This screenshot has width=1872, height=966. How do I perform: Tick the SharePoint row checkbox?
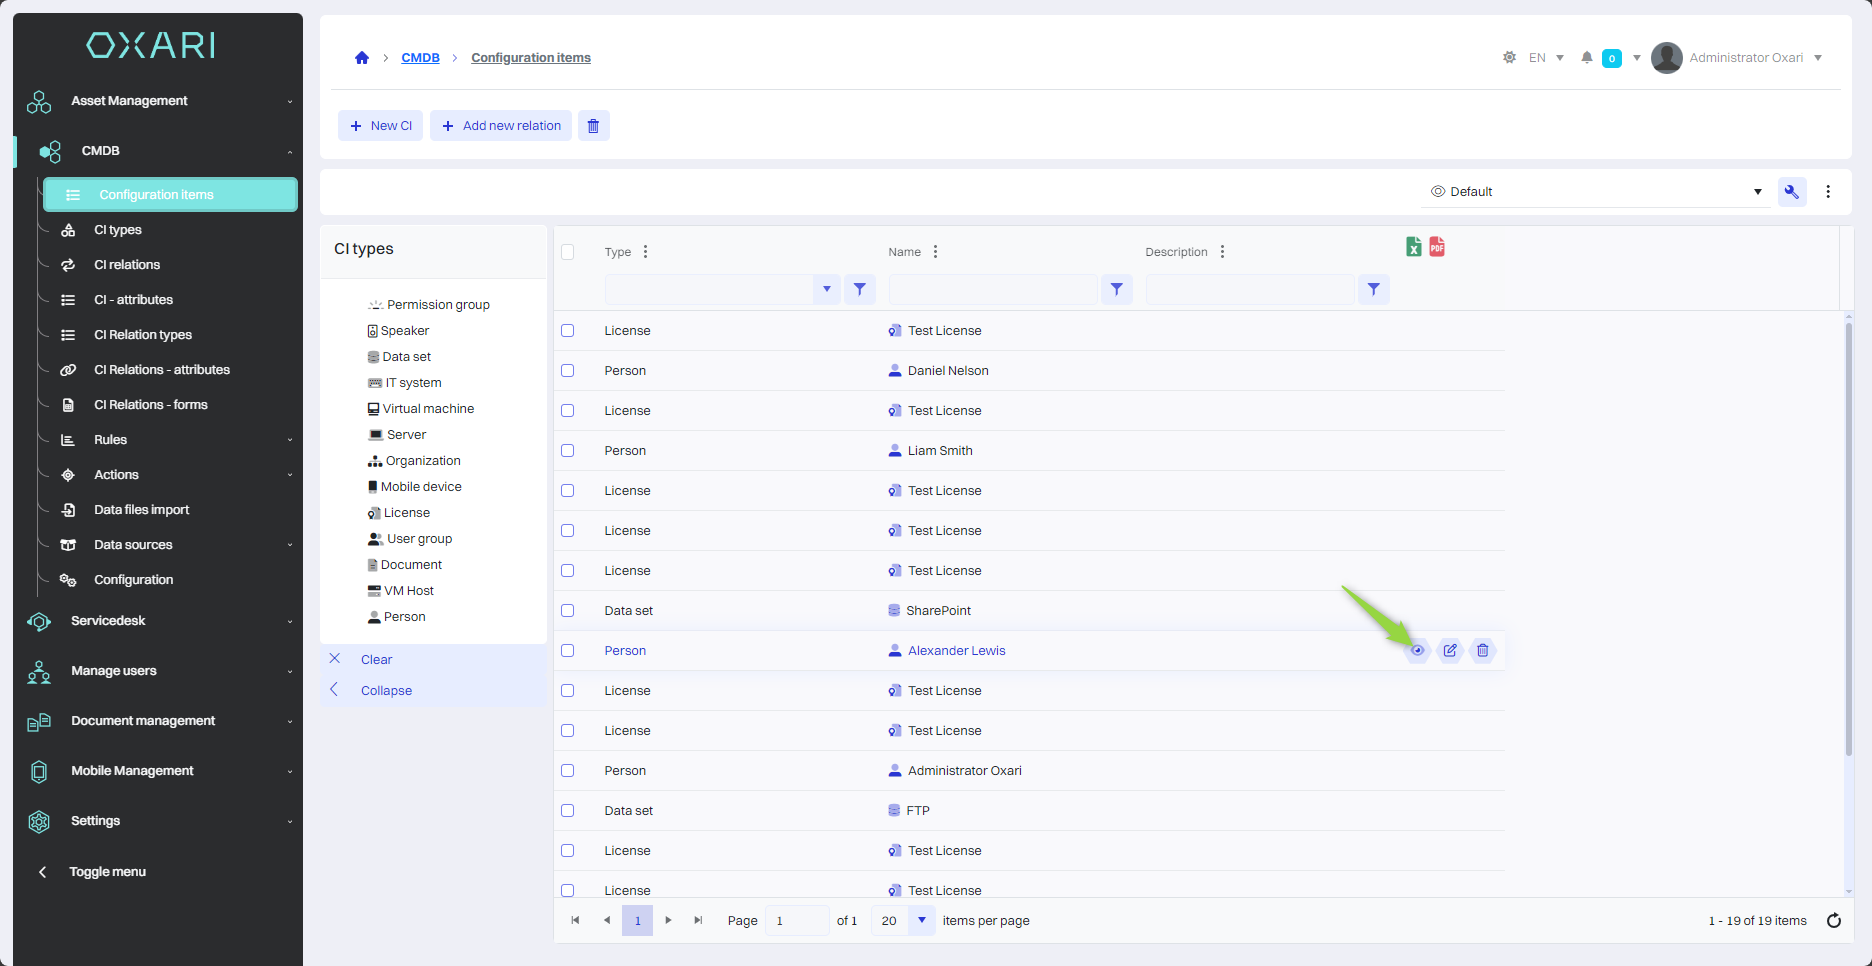click(x=568, y=611)
